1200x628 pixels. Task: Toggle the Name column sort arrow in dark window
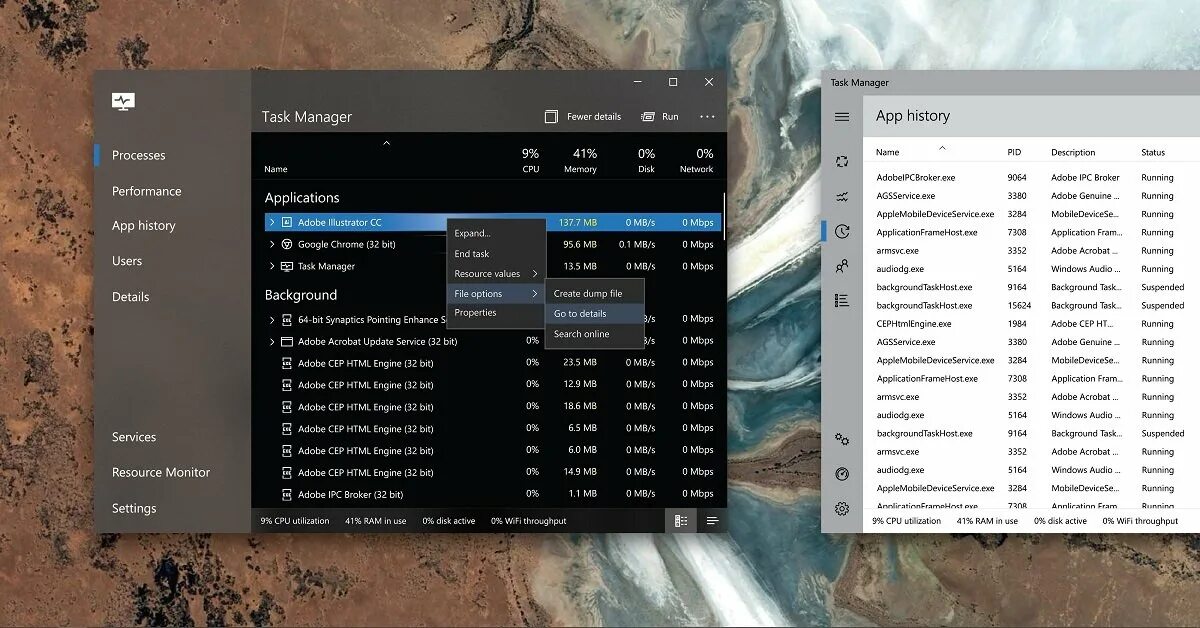pos(386,143)
